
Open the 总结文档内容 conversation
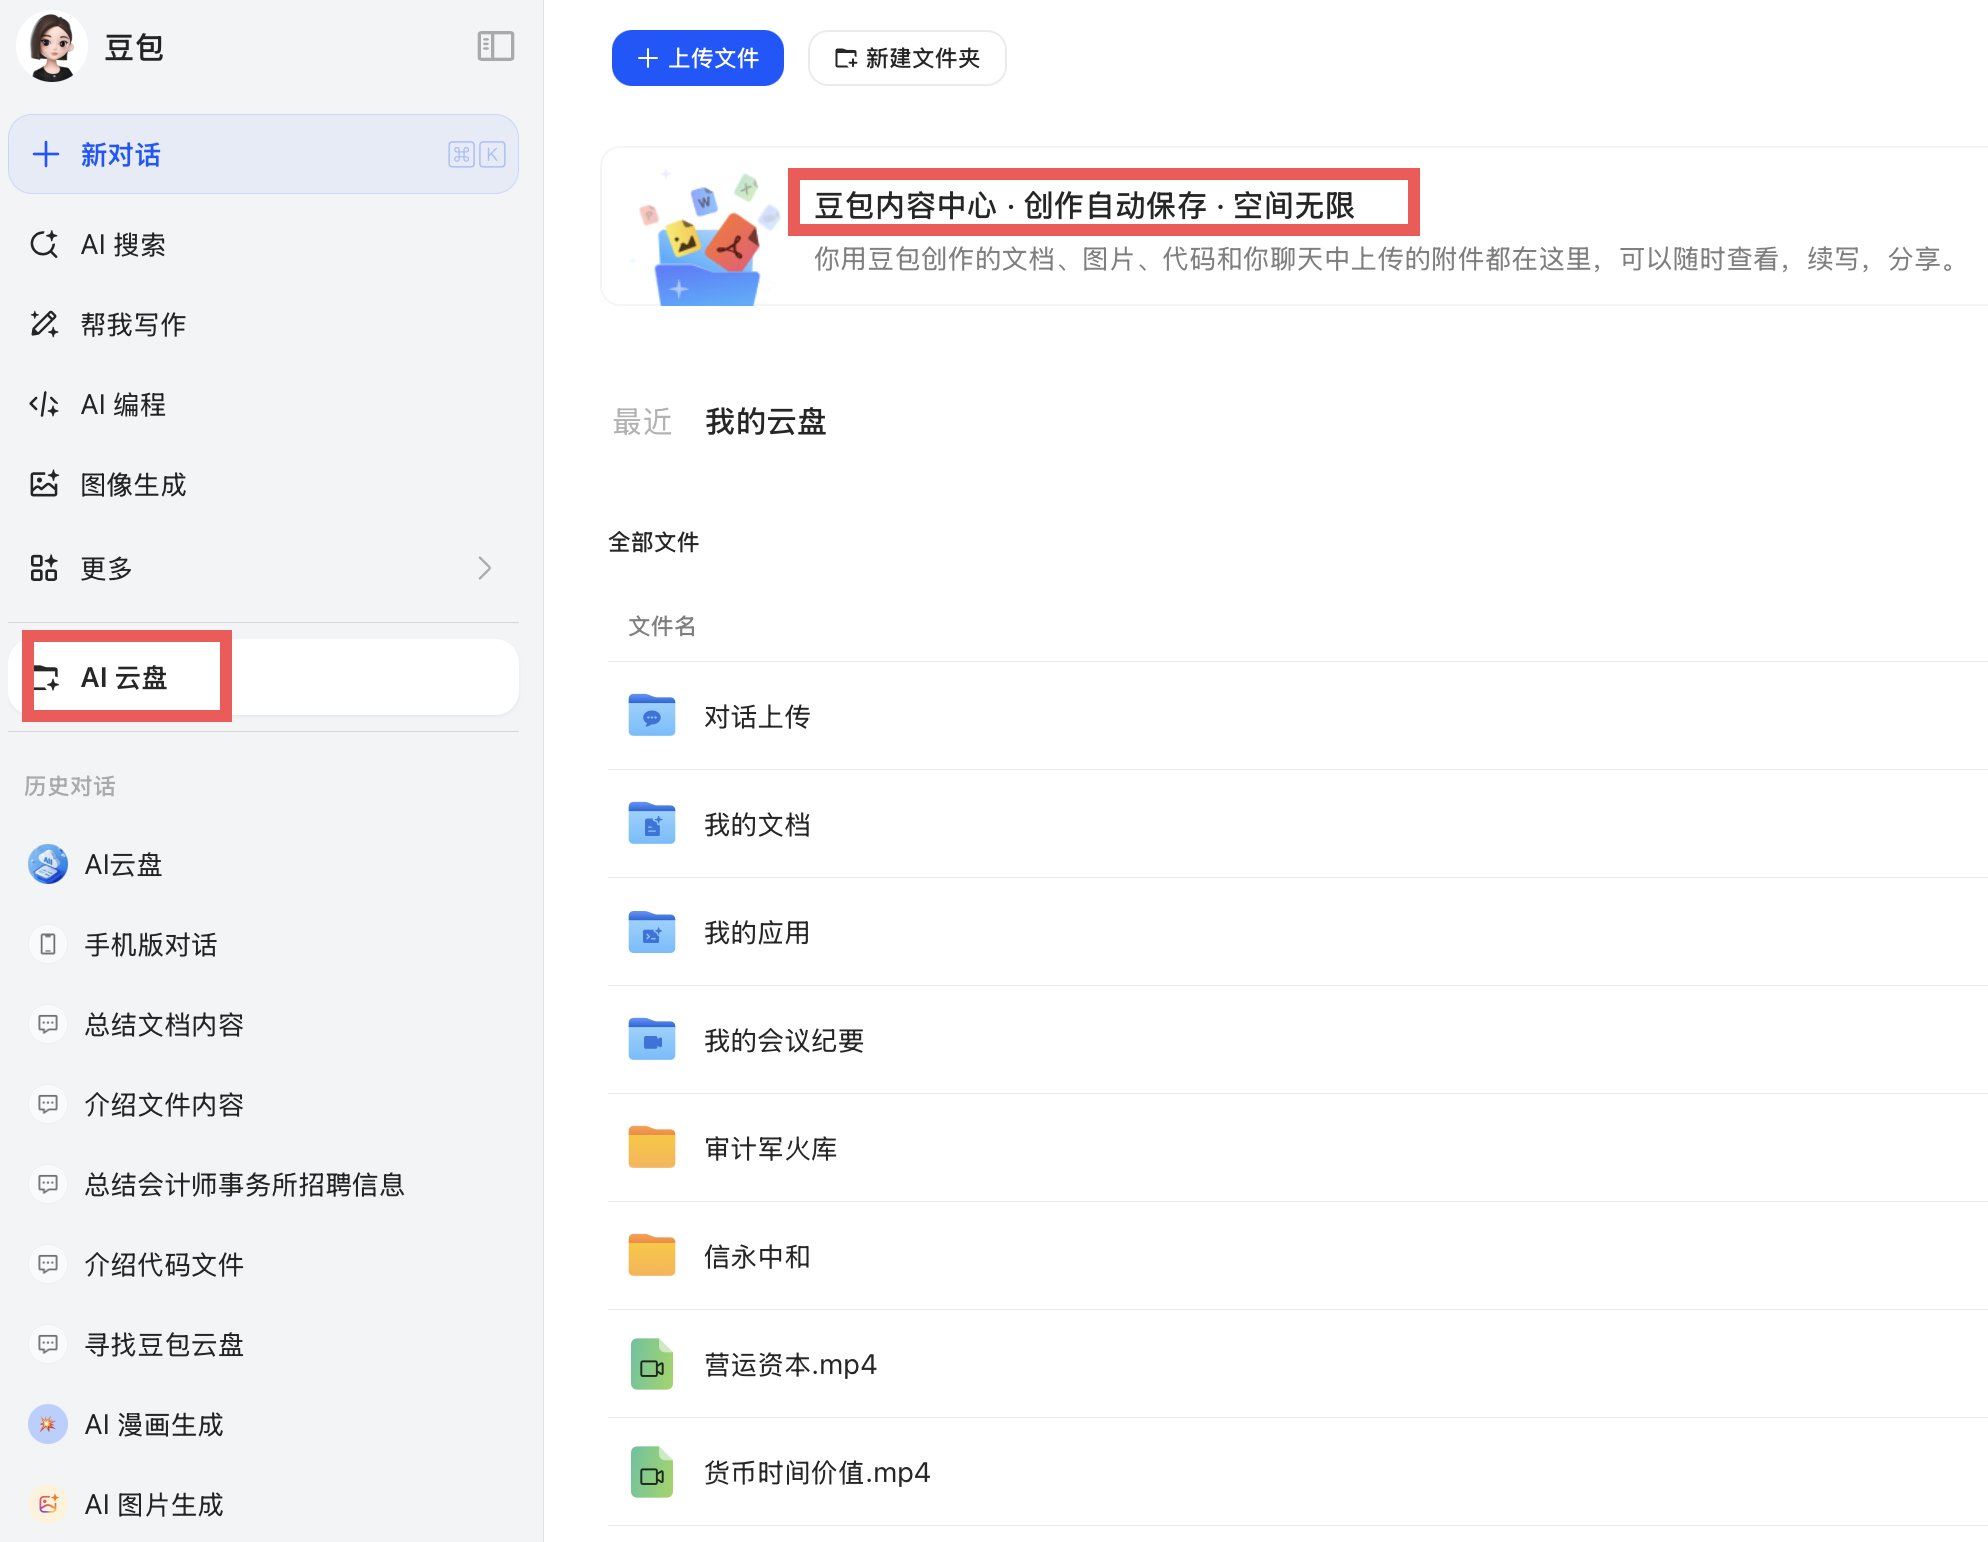[263, 1024]
